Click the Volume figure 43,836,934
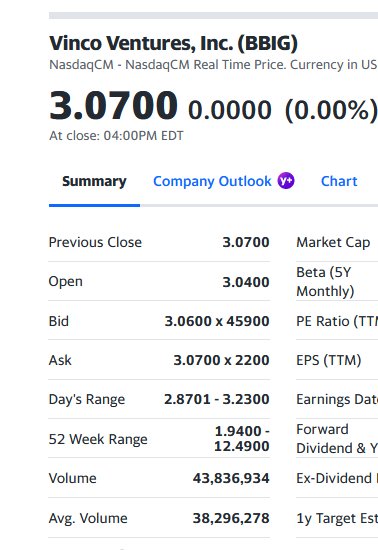The image size is (378, 550). [x=231, y=478]
